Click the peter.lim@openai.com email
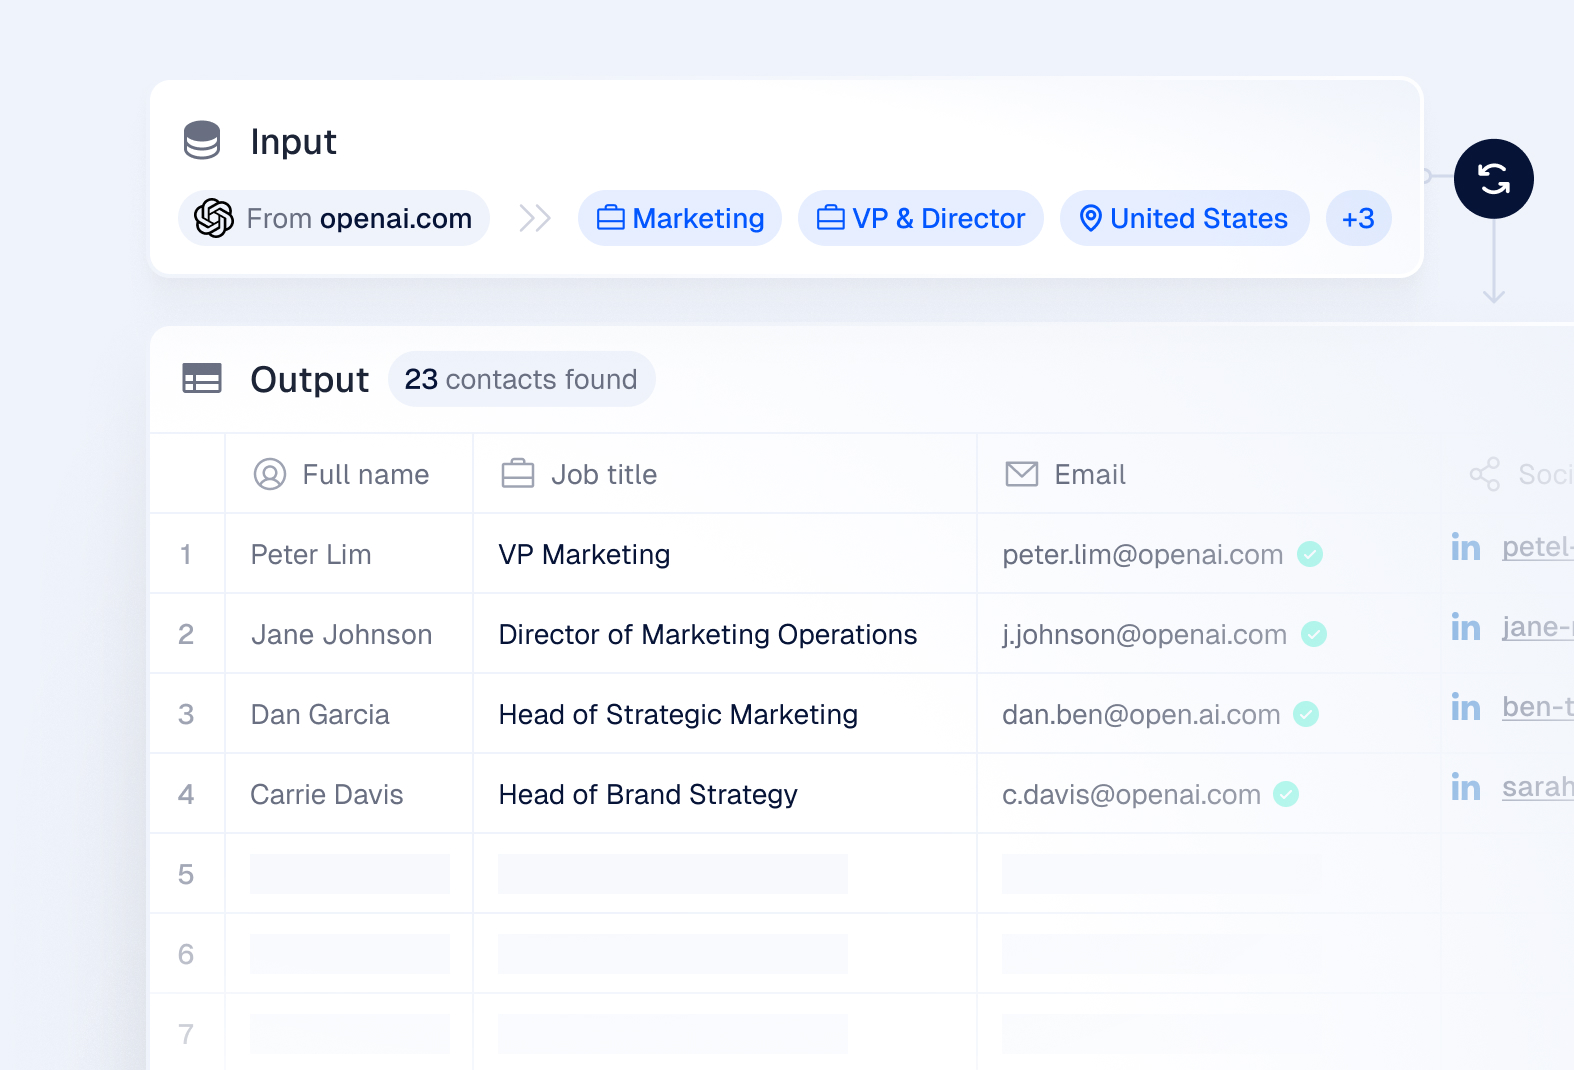This screenshot has height=1070, width=1574. pos(1143,554)
